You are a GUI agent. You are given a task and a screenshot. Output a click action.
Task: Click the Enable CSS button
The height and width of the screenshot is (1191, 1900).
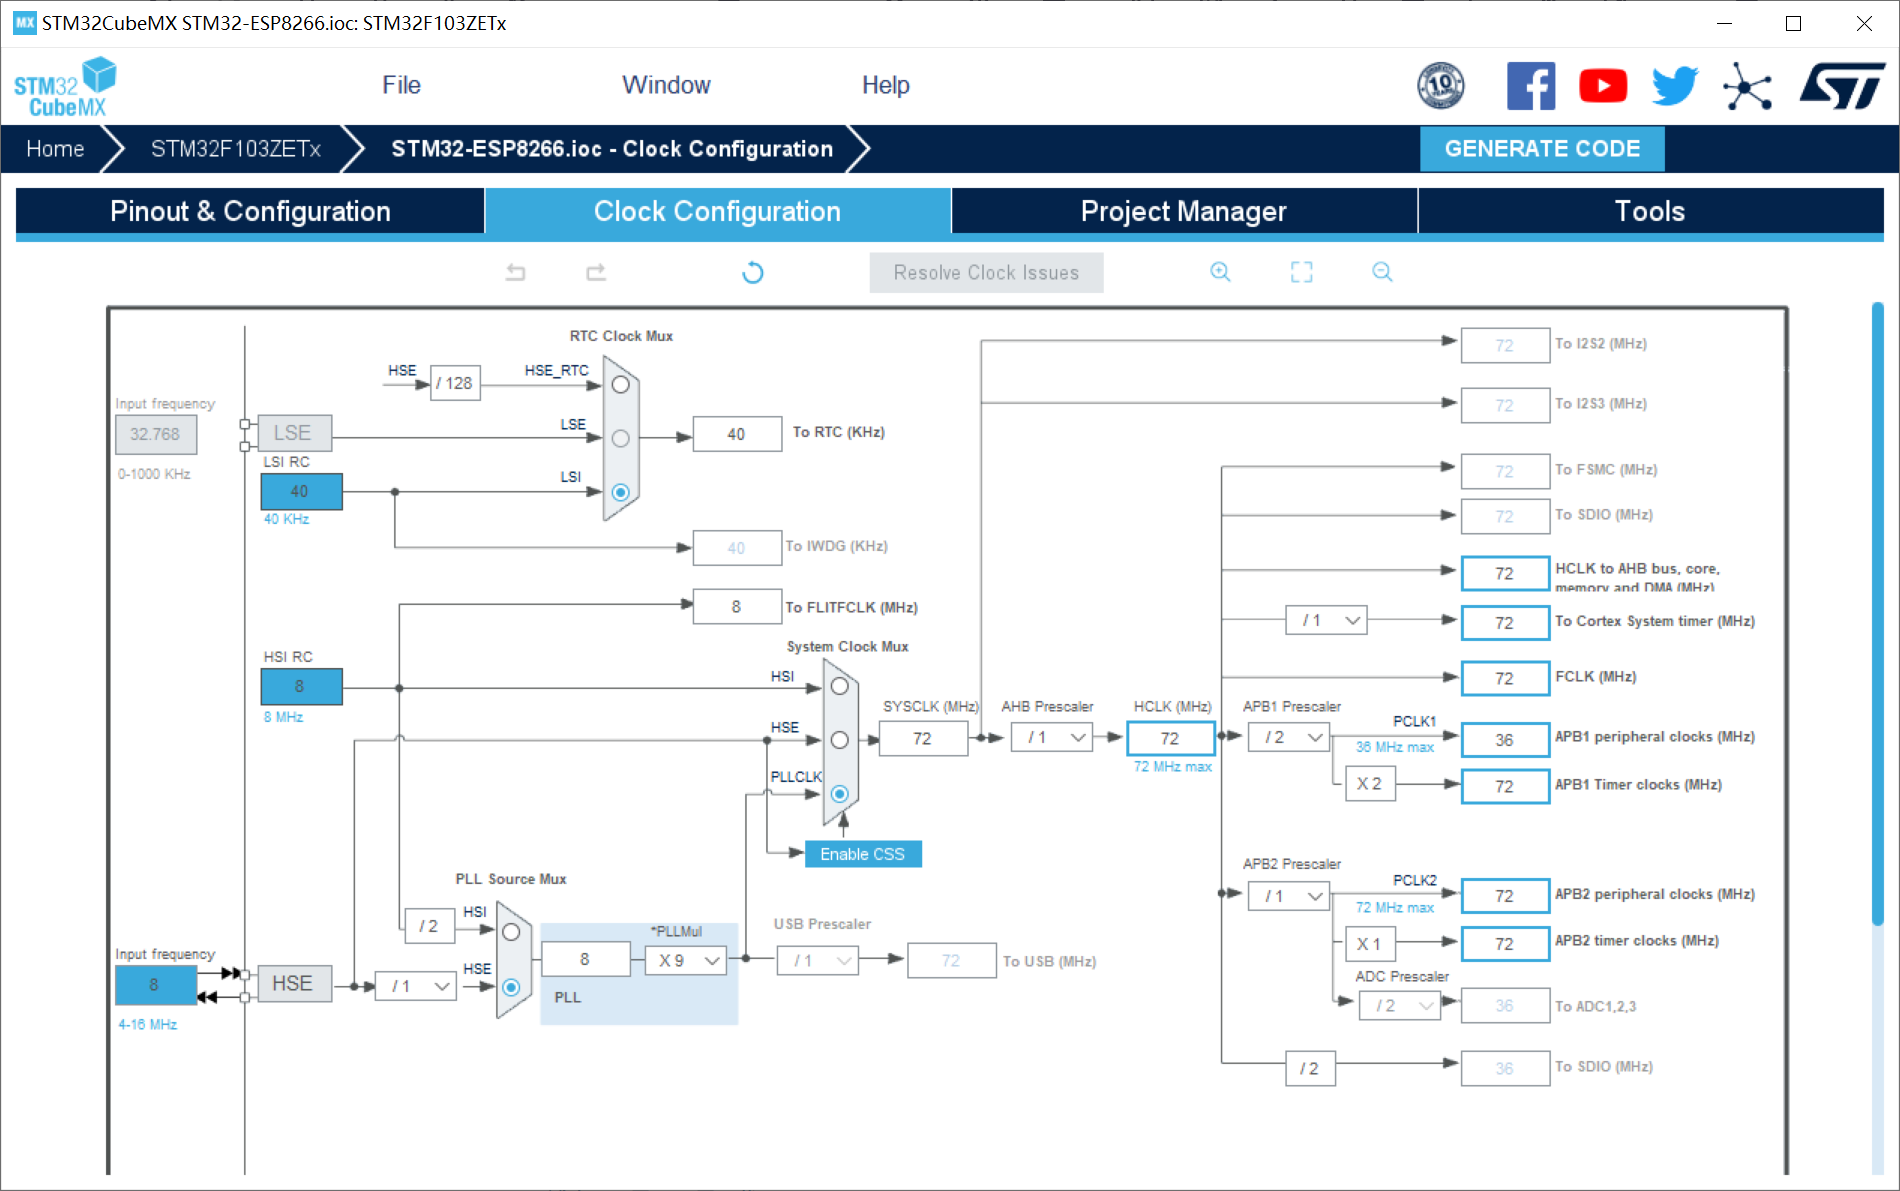[x=863, y=854]
